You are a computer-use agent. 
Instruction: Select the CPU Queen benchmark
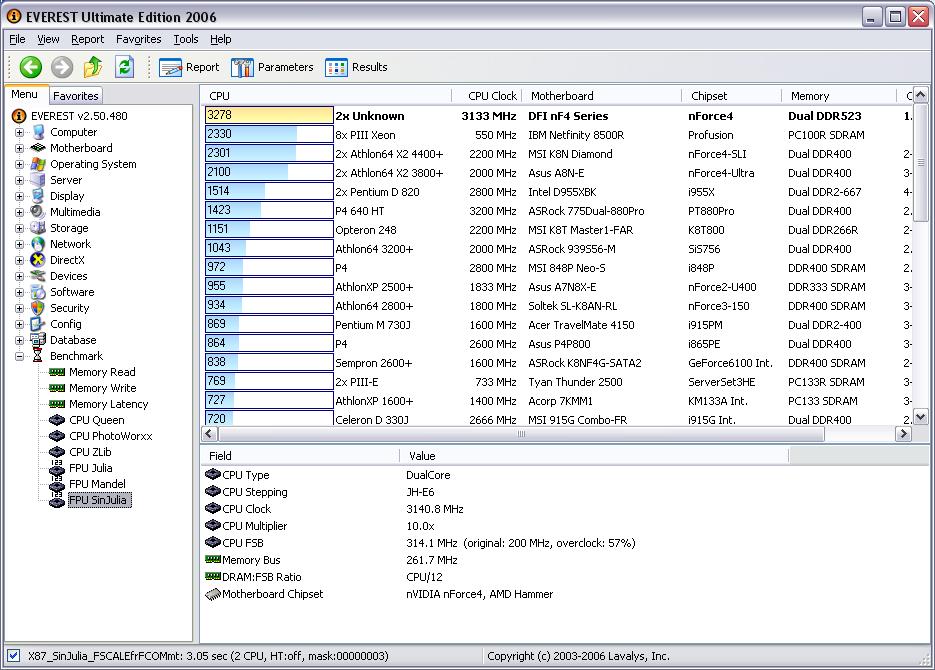97,420
